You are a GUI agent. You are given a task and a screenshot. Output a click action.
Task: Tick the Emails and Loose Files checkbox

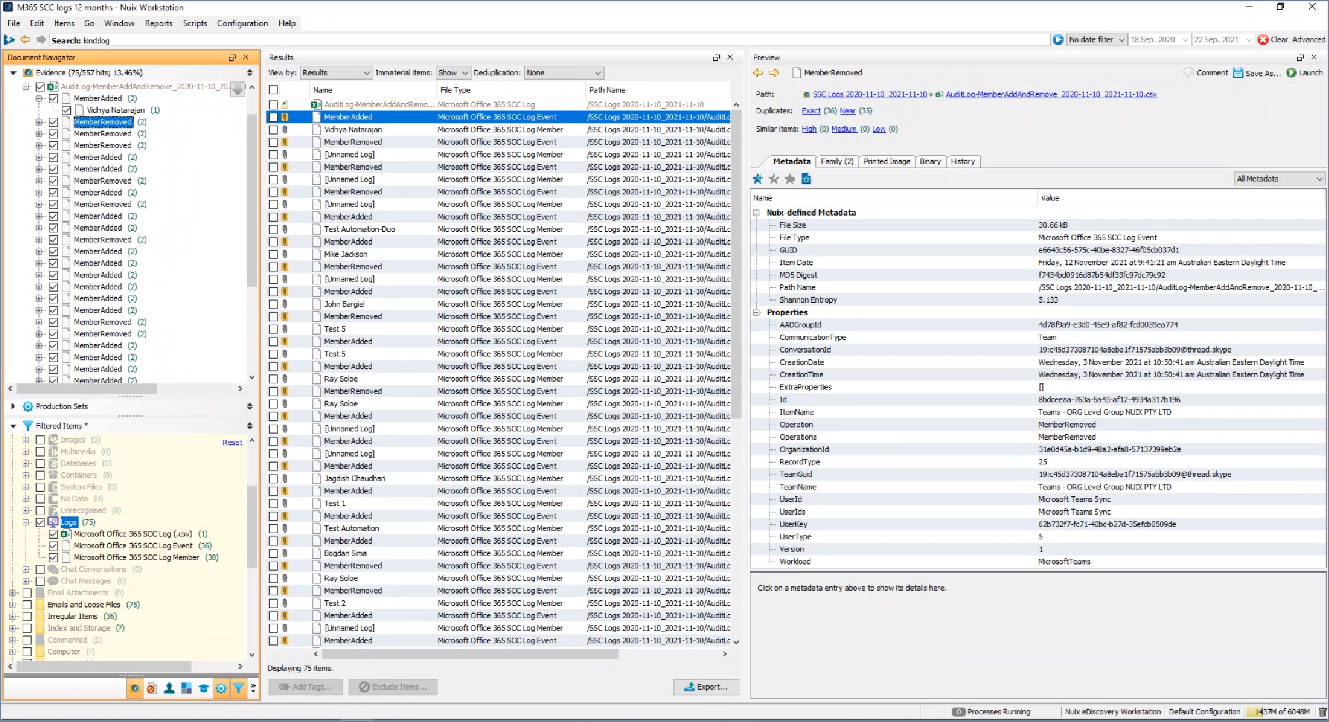pos(26,605)
